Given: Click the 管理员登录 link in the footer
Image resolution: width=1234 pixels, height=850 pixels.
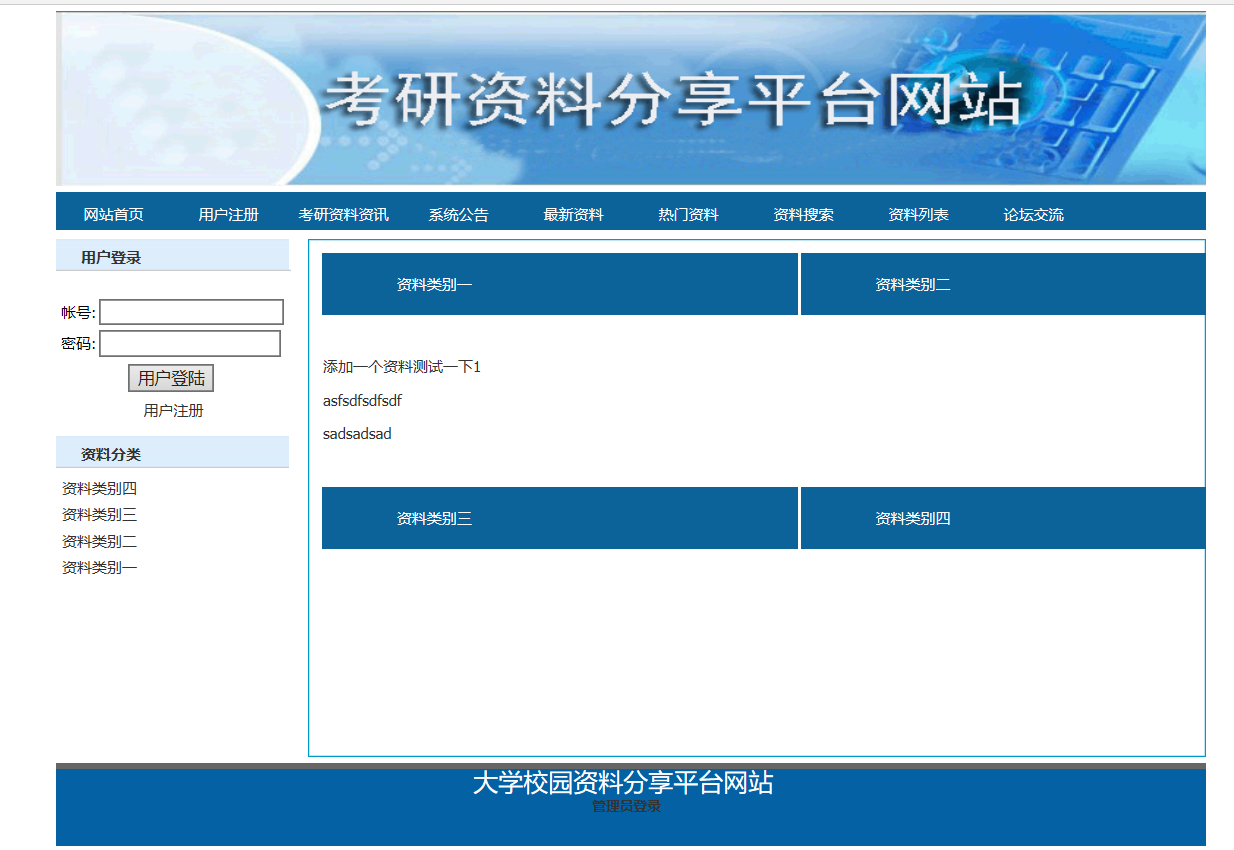Looking at the screenshot, I should (x=626, y=806).
